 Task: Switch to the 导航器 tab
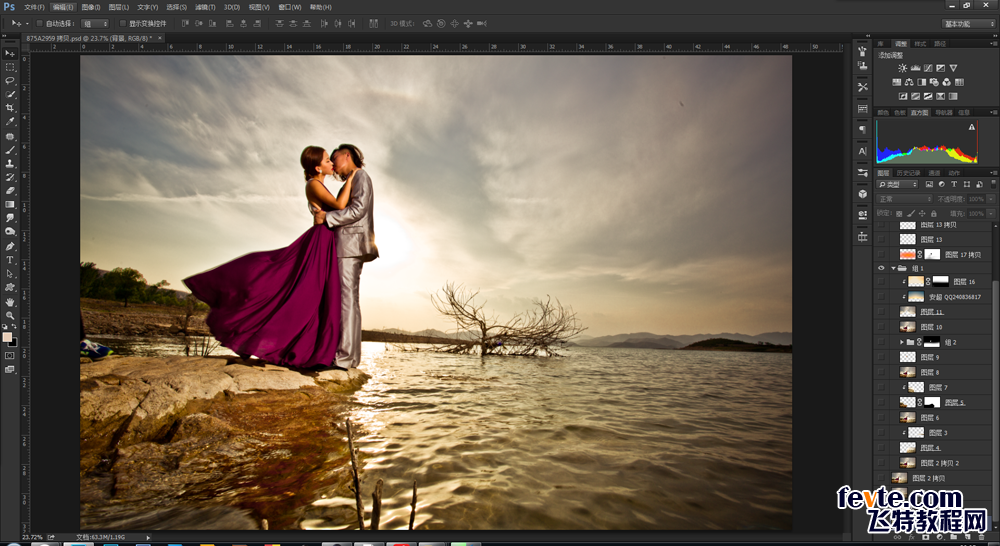coord(944,112)
